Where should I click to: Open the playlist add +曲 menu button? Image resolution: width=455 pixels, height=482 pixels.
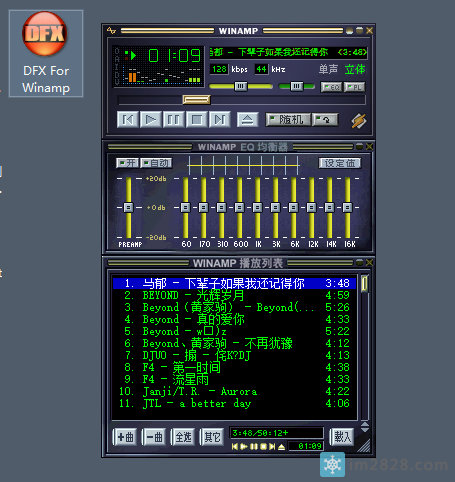tap(125, 437)
